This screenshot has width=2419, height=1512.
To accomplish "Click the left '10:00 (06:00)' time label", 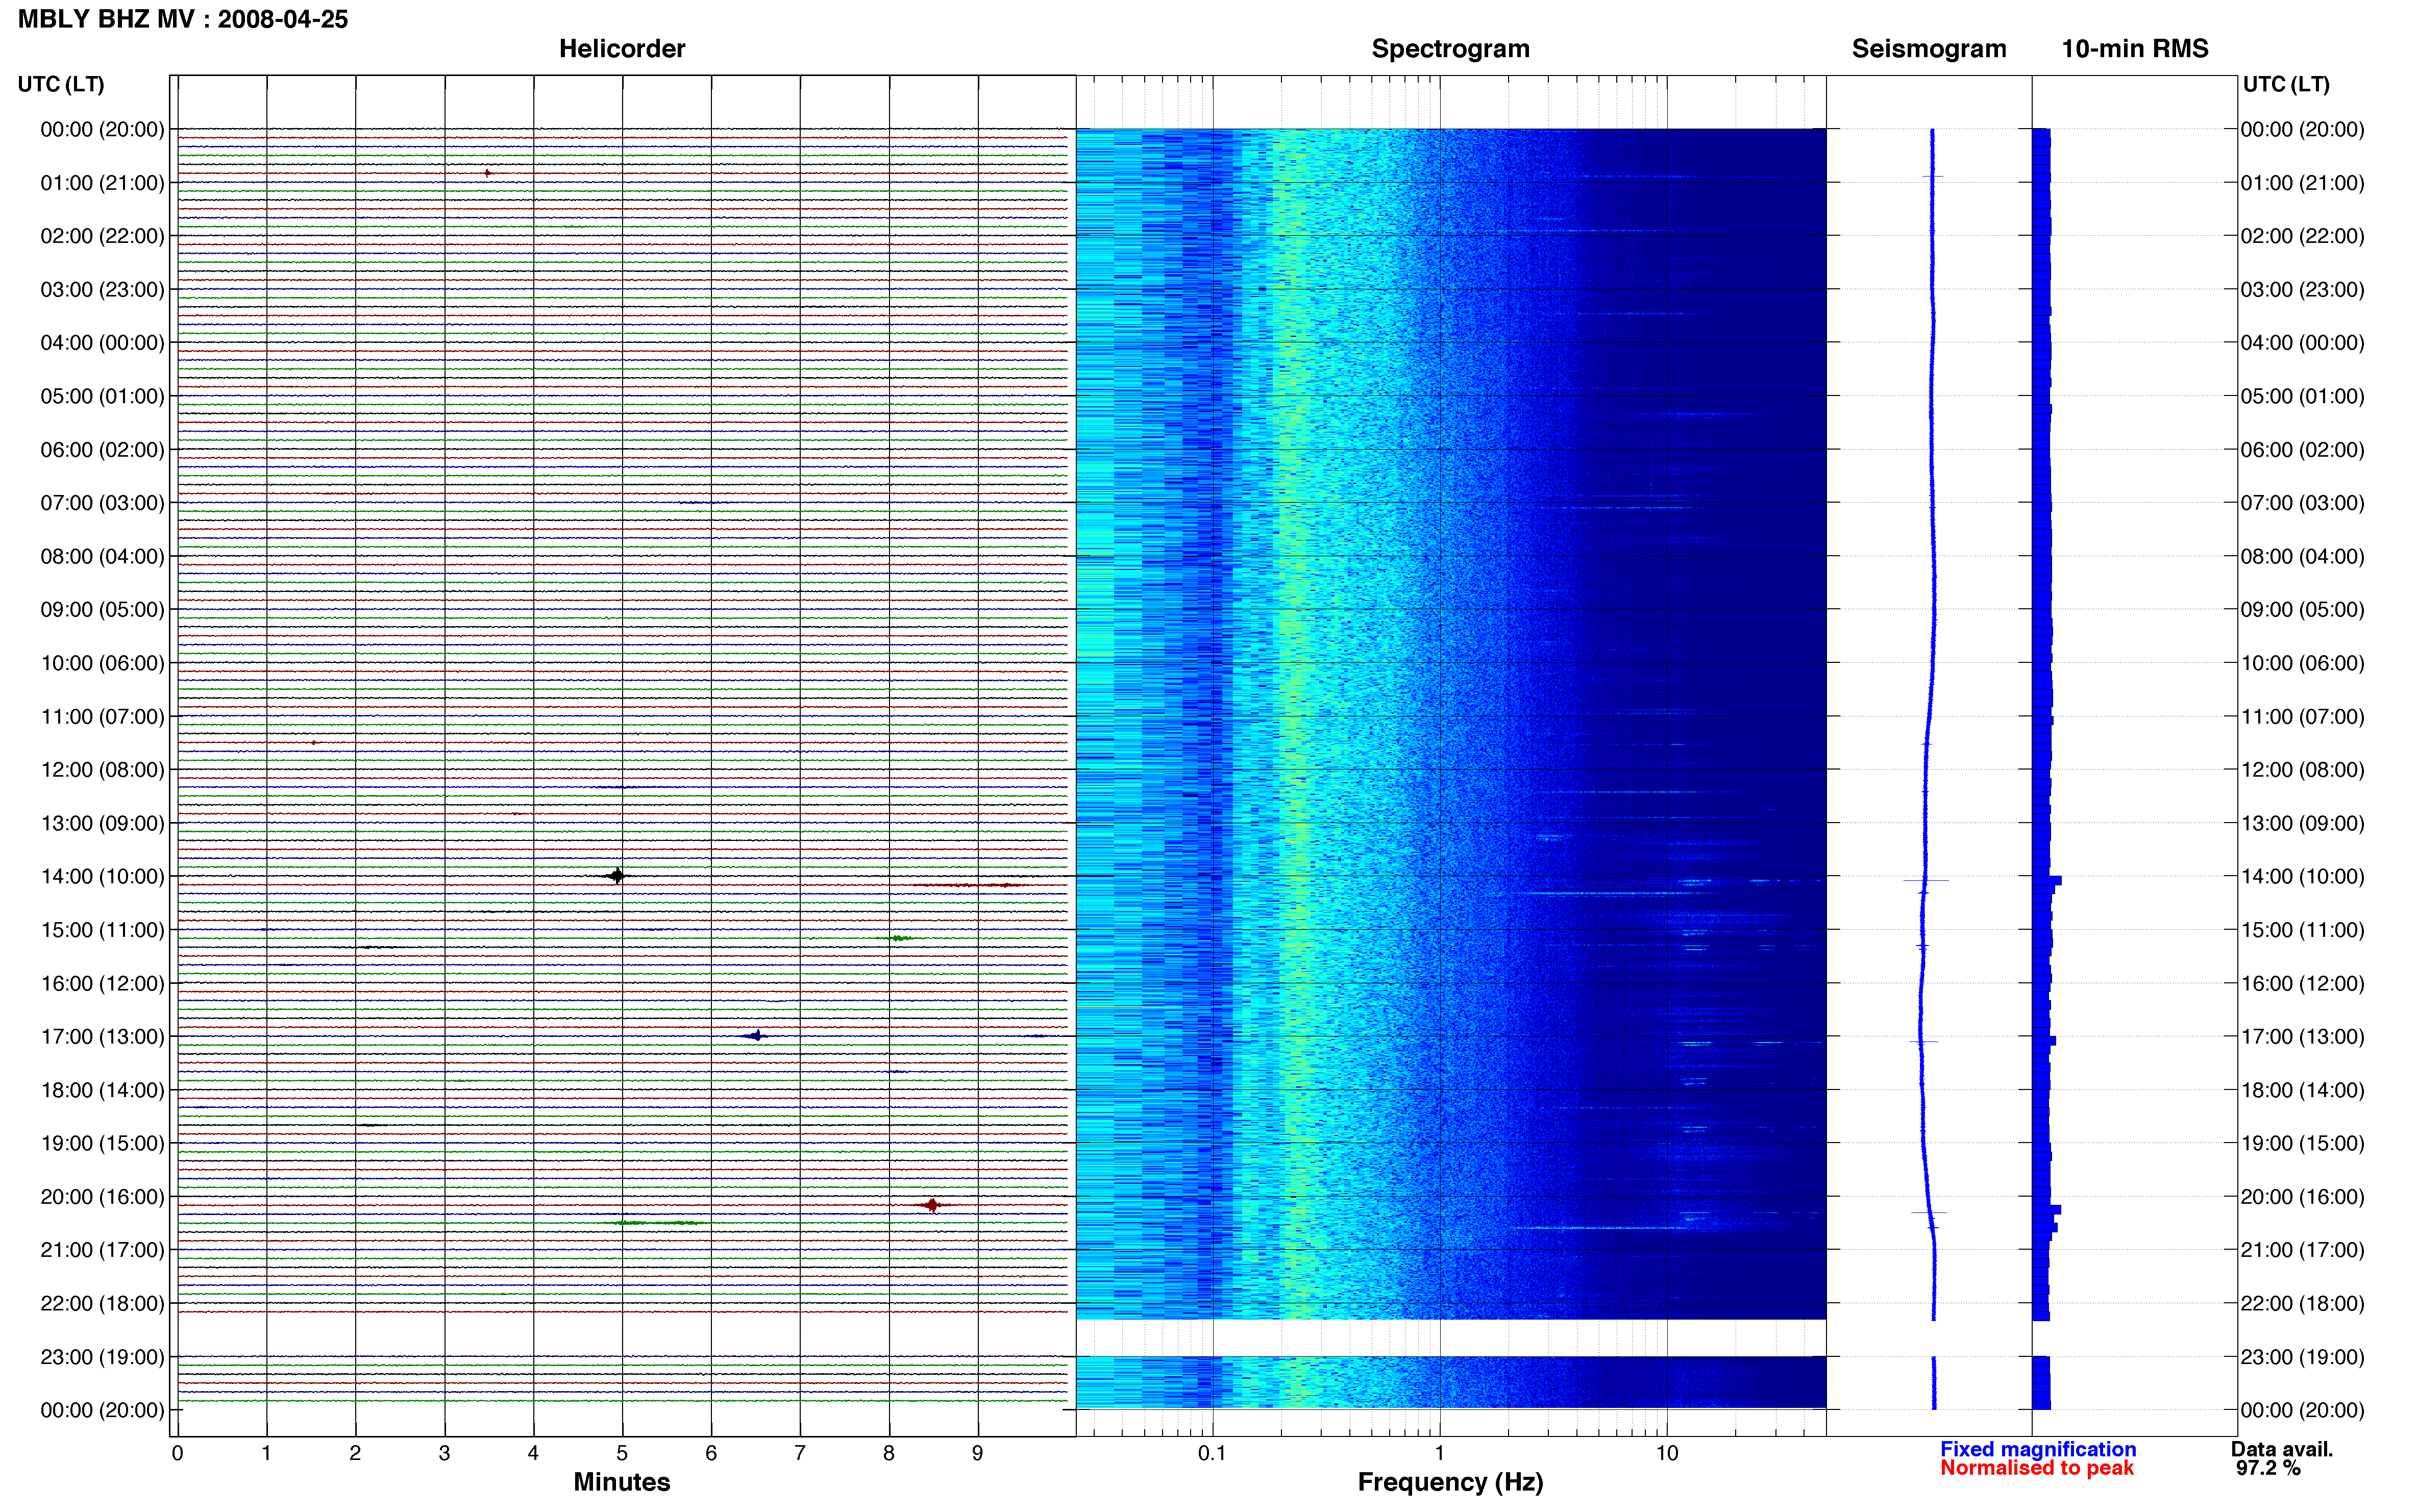I will 102,663.
